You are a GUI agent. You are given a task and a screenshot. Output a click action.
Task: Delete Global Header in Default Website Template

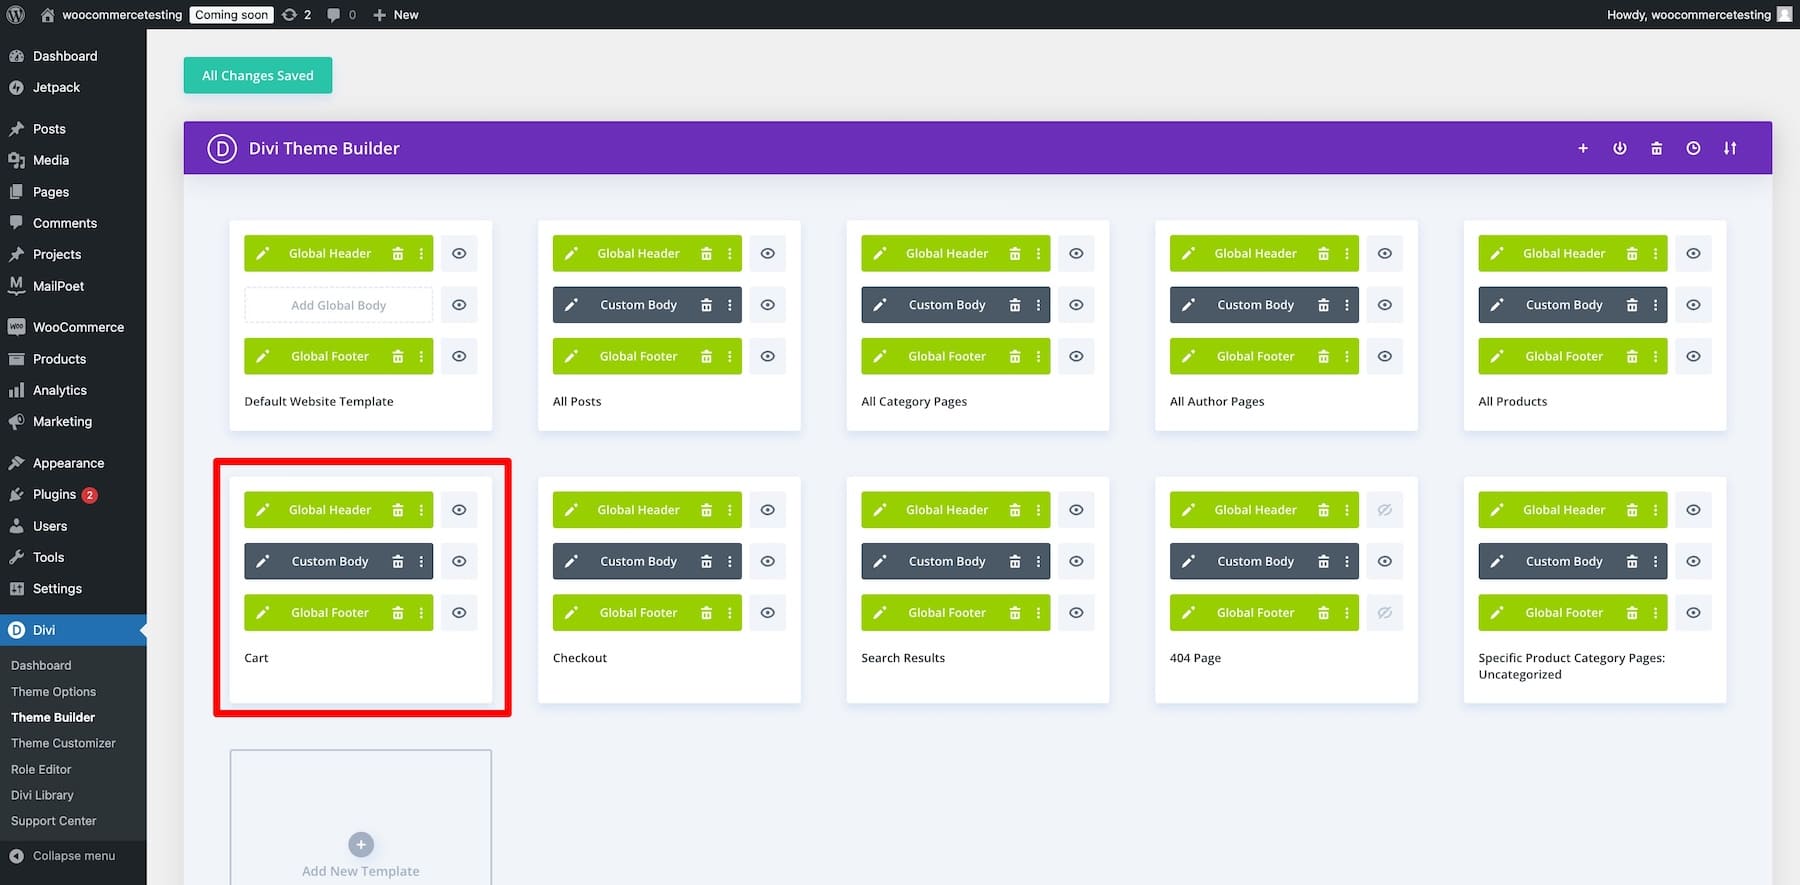tap(398, 254)
